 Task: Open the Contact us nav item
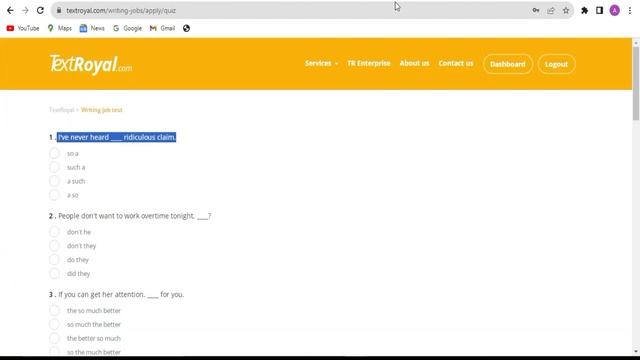[x=456, y=63]
